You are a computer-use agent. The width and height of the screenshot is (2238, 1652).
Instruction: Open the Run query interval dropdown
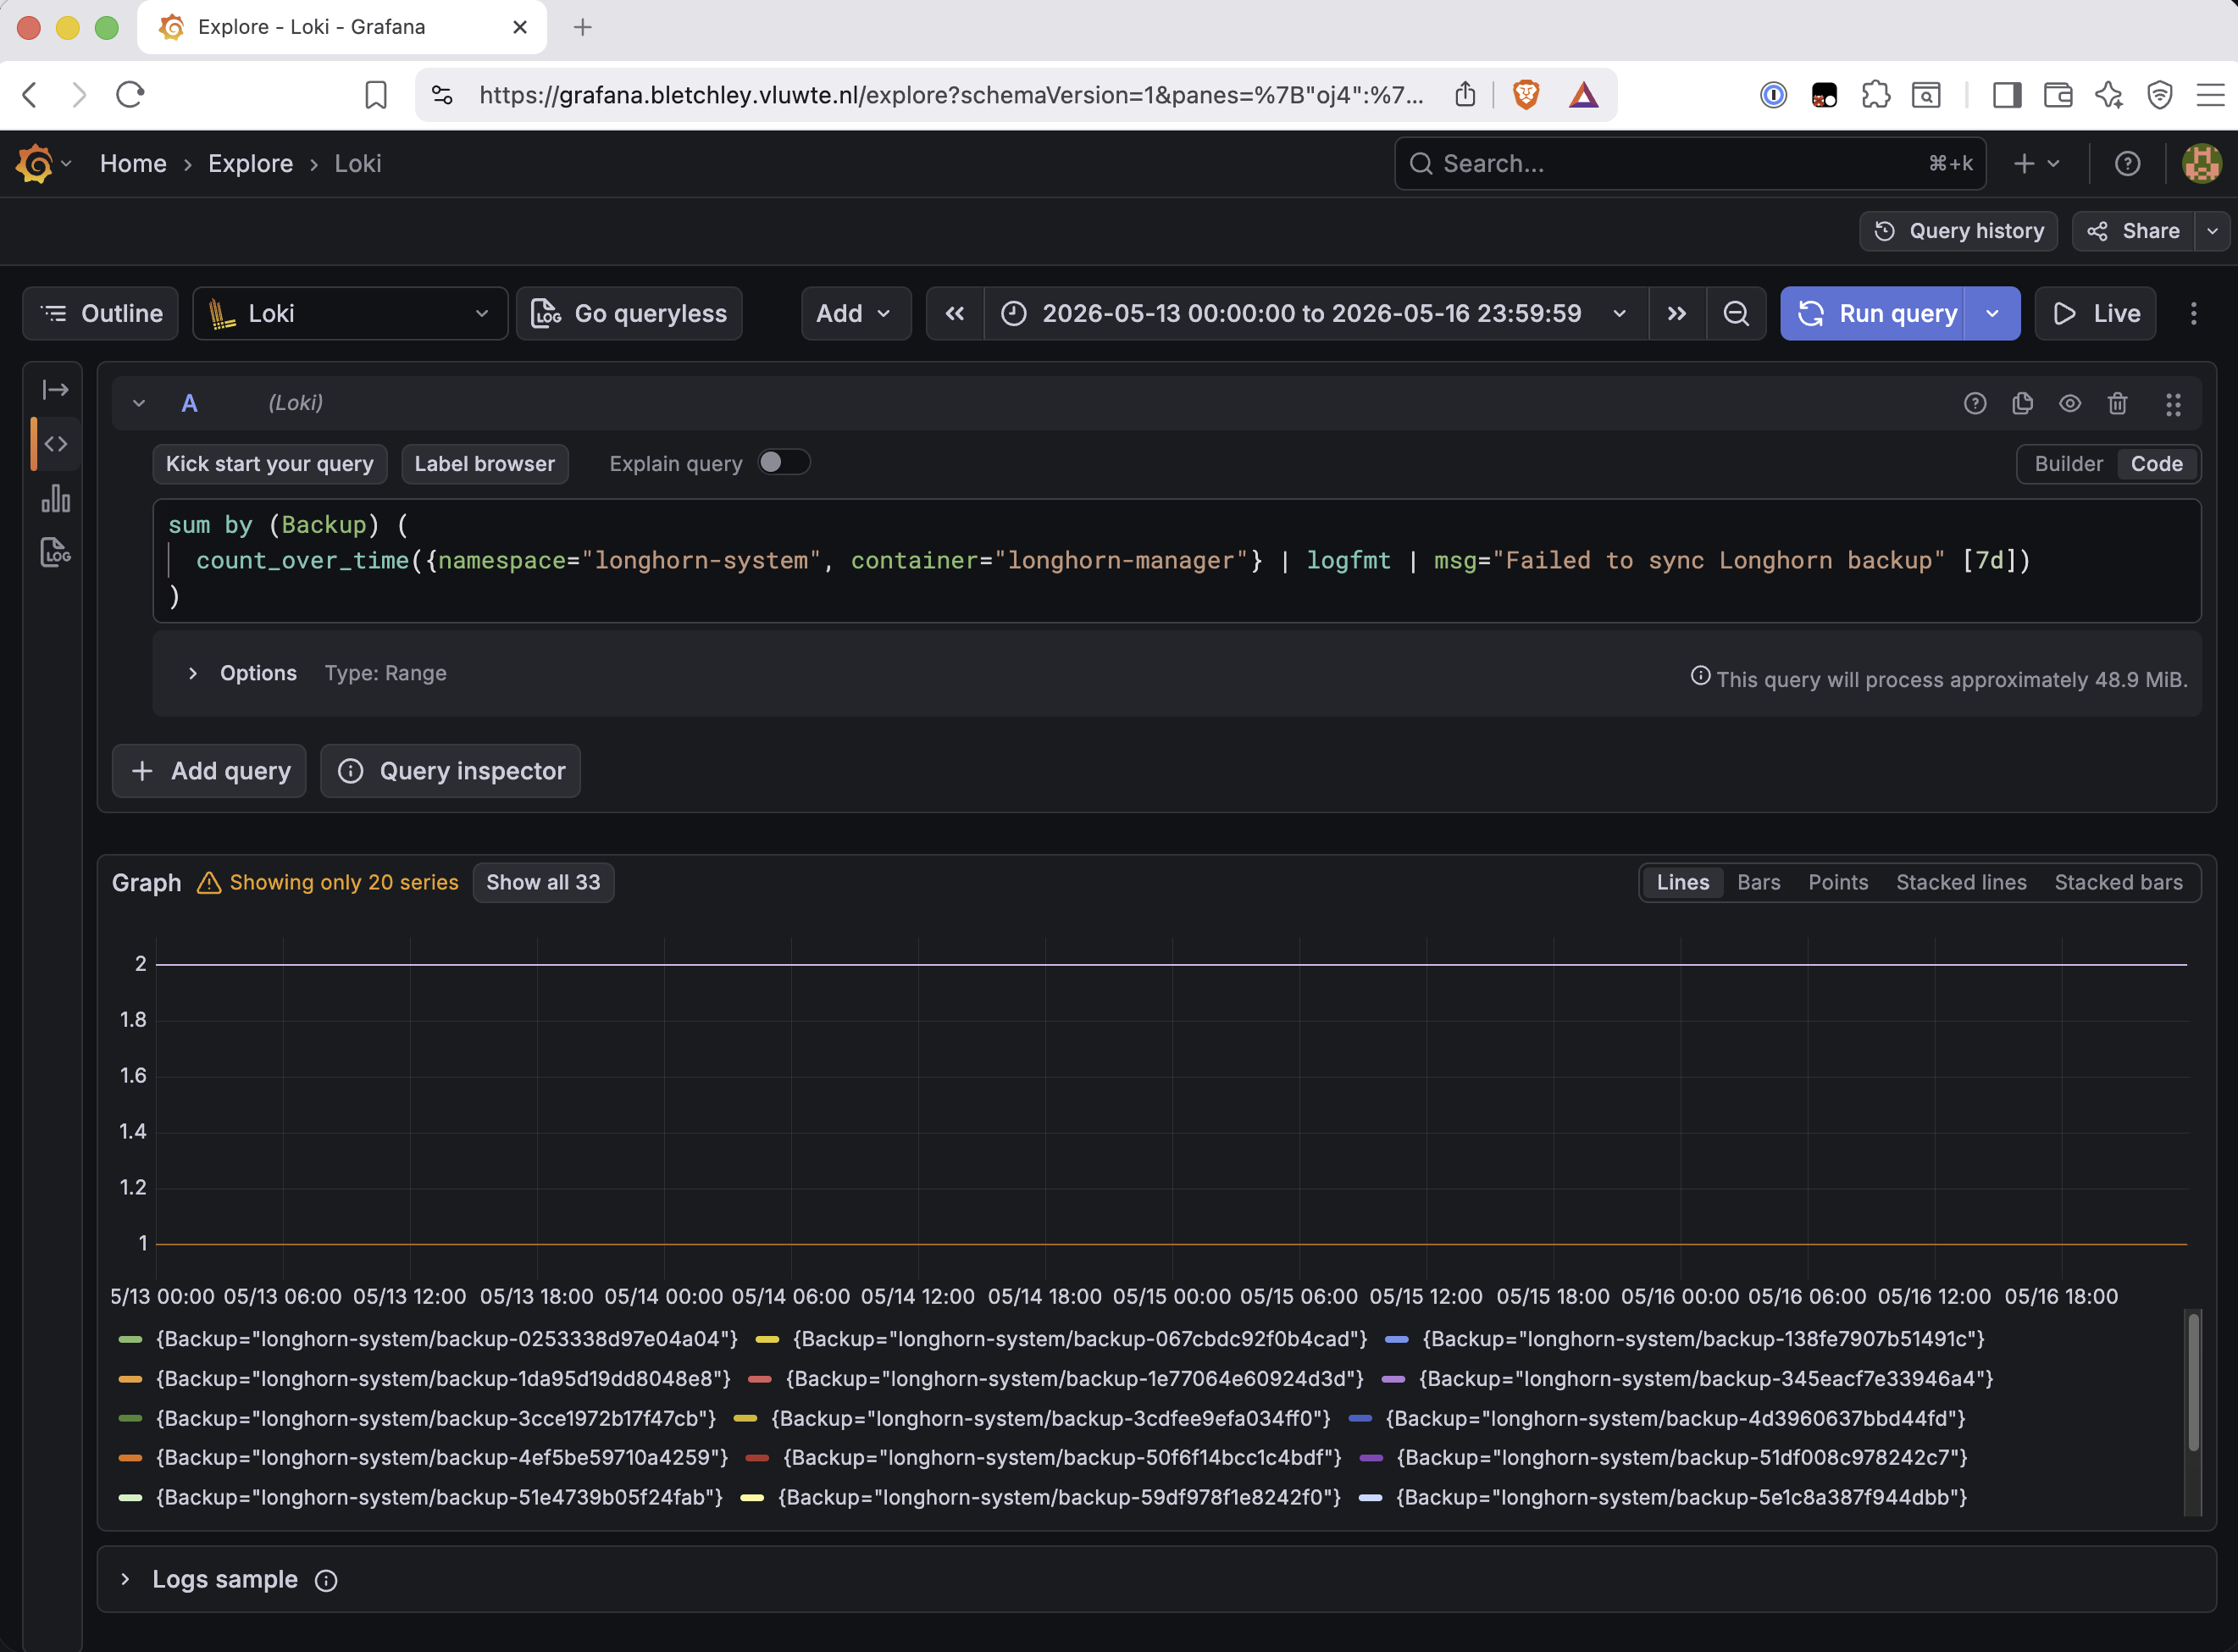(1992, 314)
